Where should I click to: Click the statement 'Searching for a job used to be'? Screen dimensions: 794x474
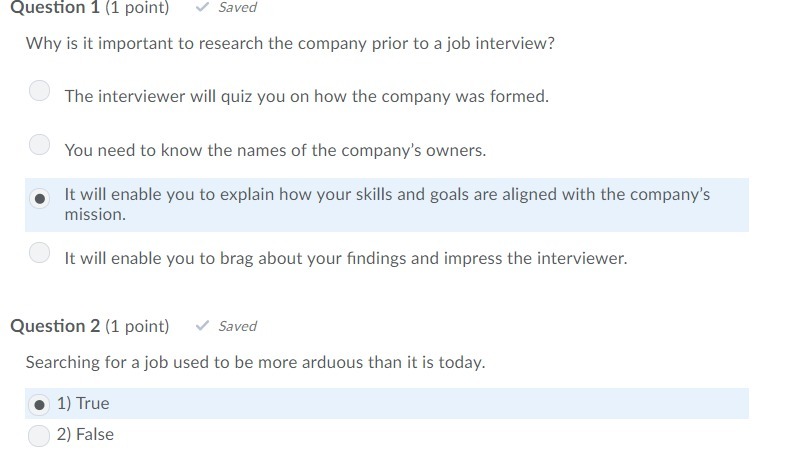coord(255,362)
